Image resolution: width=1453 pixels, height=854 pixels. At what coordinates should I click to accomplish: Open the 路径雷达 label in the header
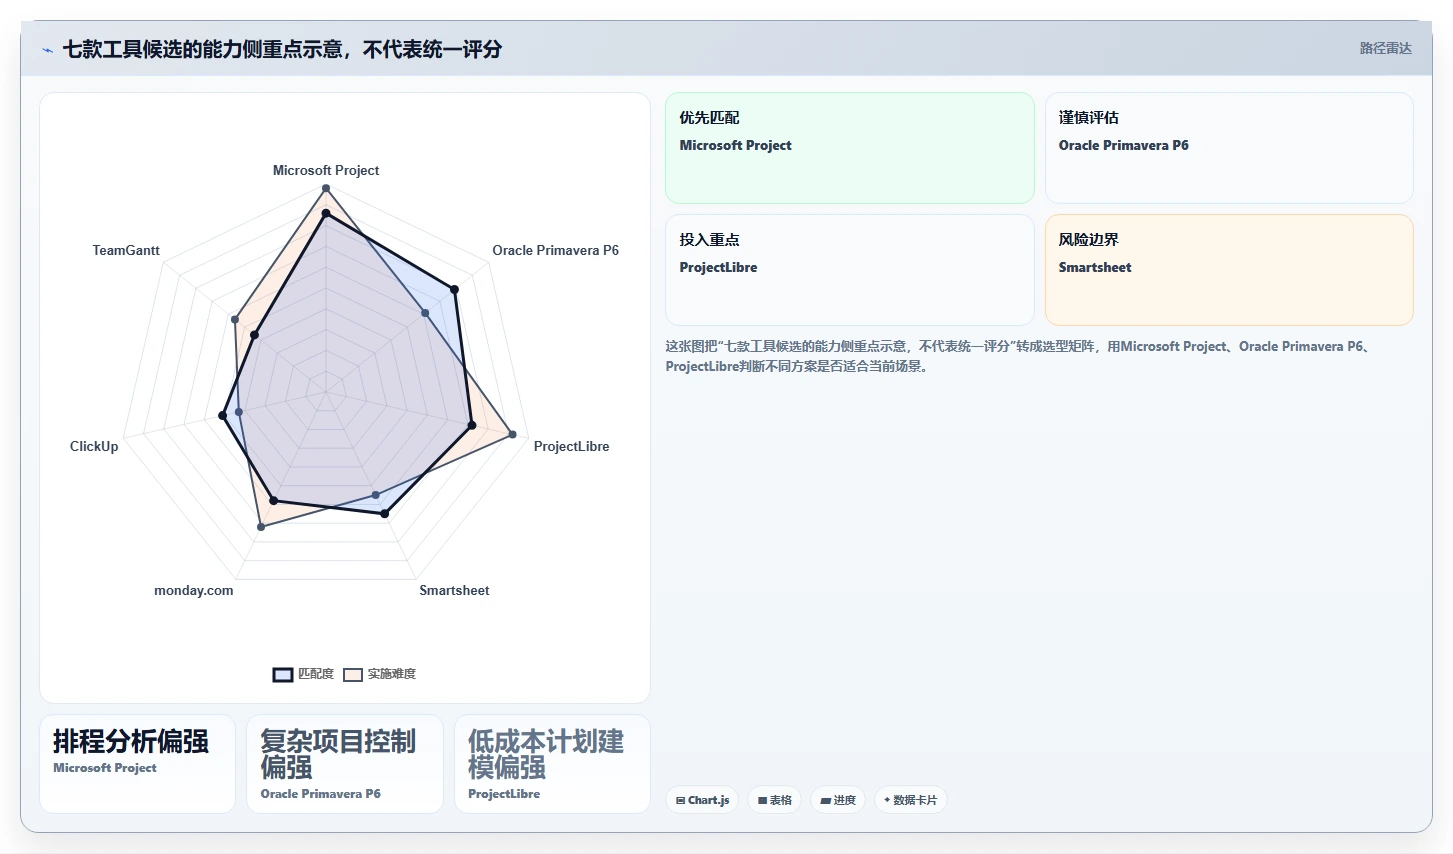1385,48
